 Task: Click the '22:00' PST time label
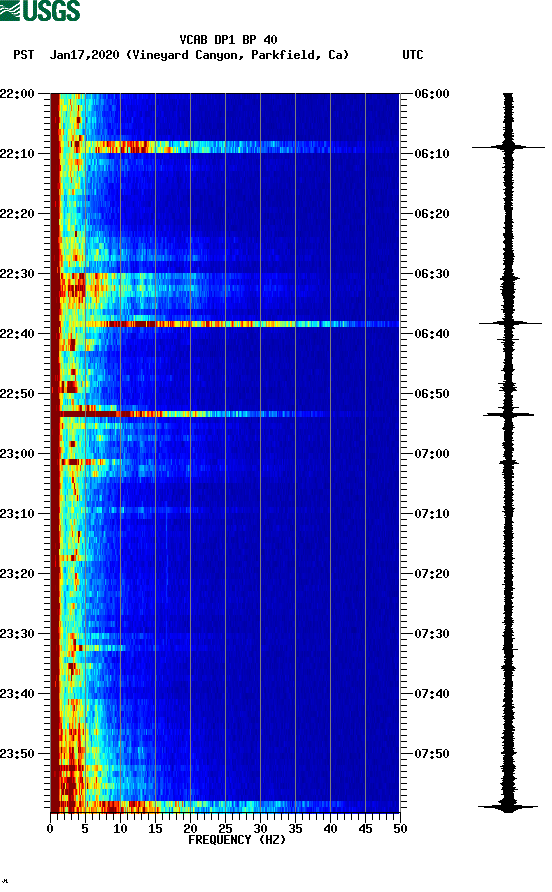point(17,93)
